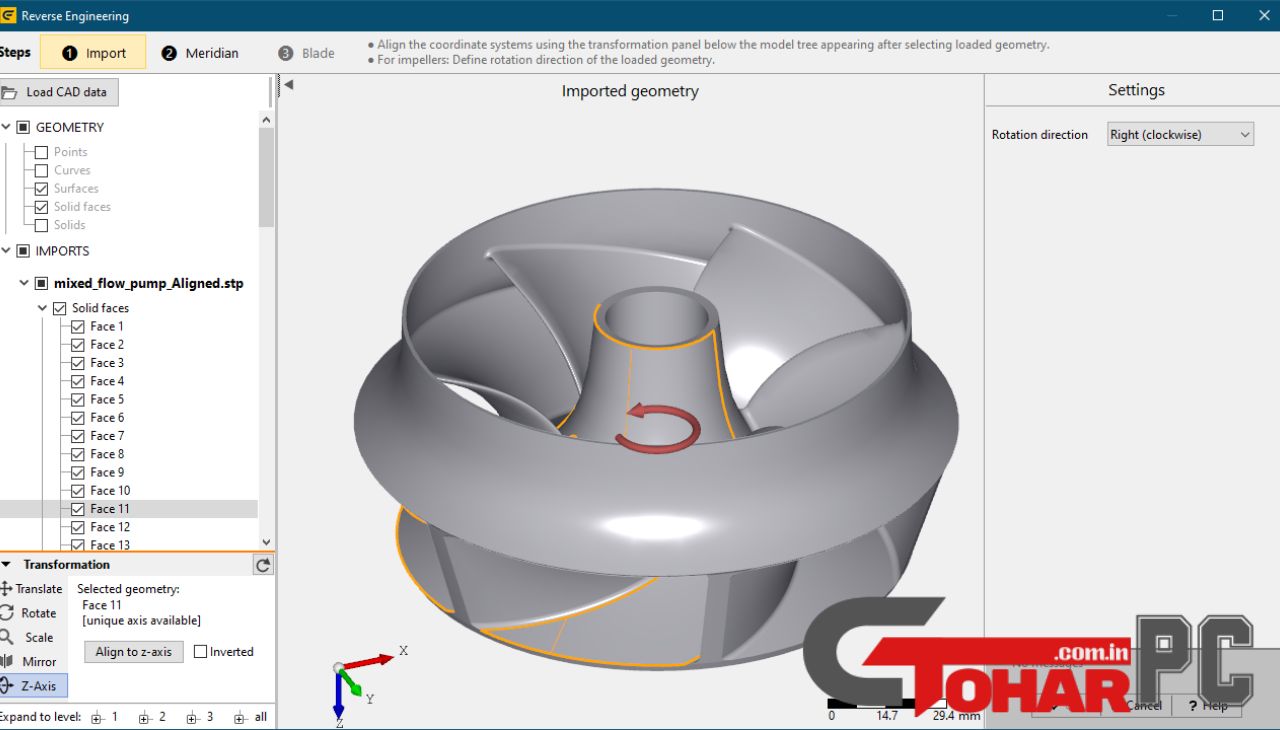Viewport: 1280px width, 730px height.
Task: Collapse the IMPORTS tree section
Action: point(6,251)
